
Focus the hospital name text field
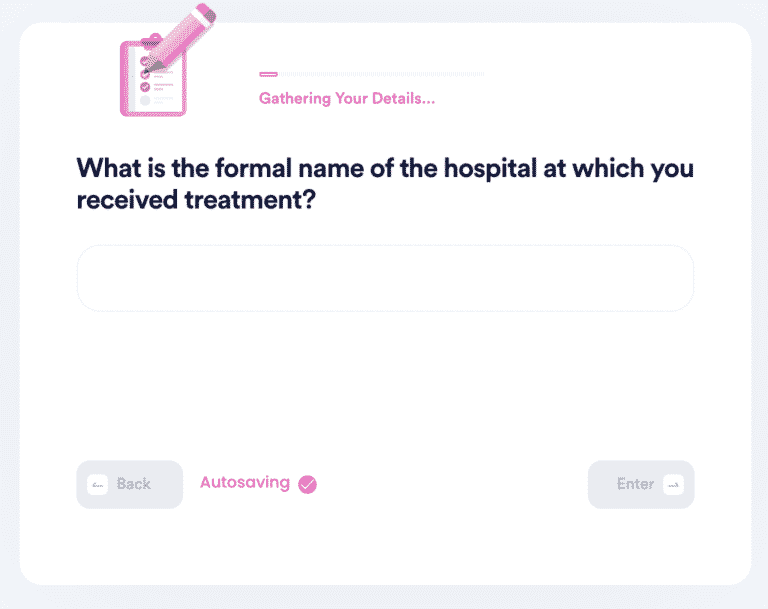(x=385, y=278)
